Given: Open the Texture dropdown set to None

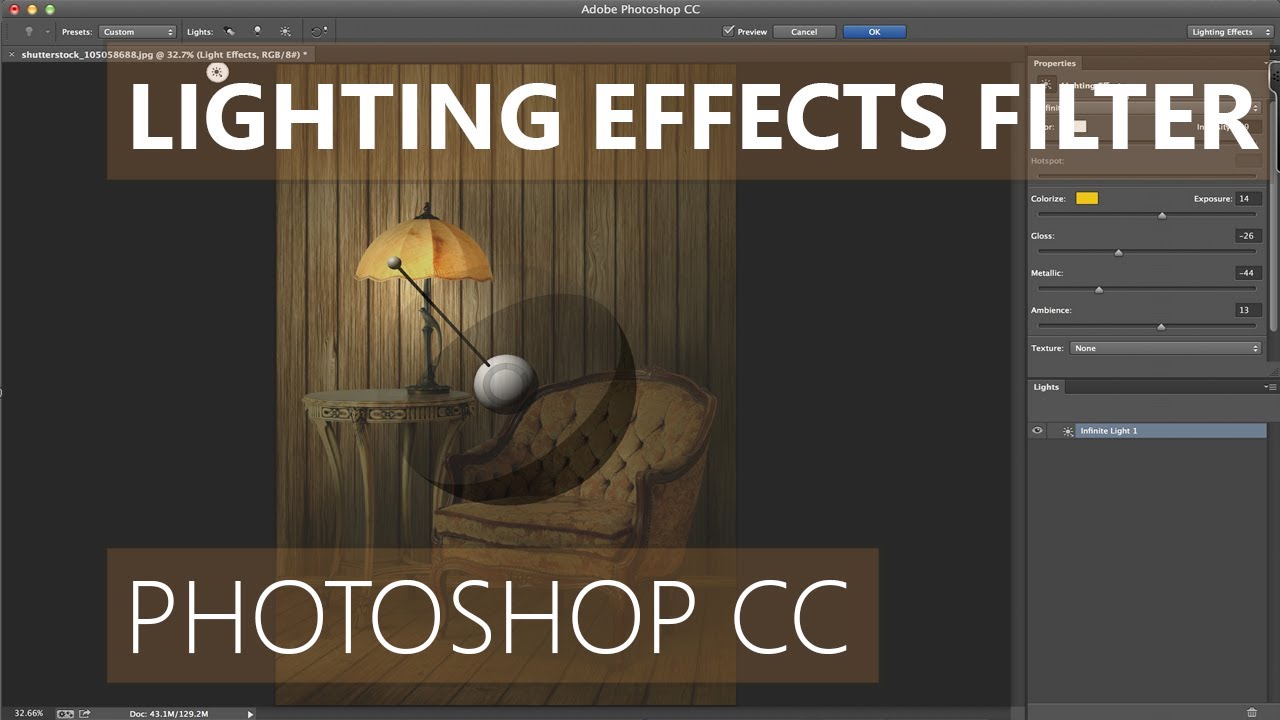Looking at the screenshot, I should coord(1165,348).
